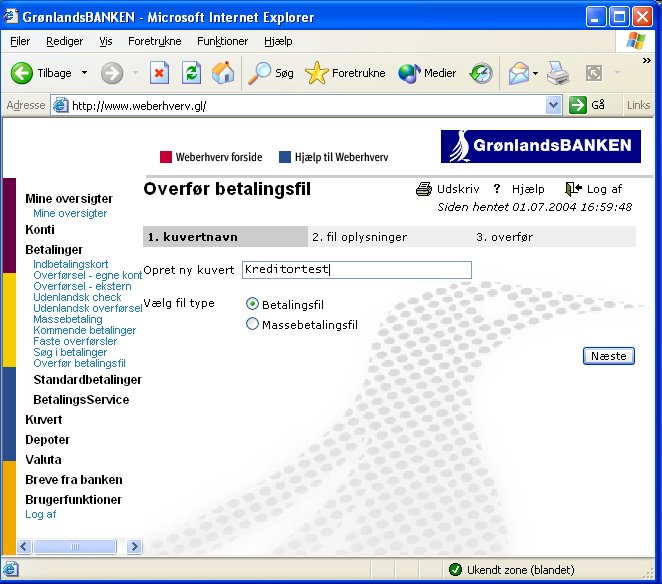Select the Betalingsfil radio button
The height and width of the screenshot is (584, 662).
[x=252, y=304]
